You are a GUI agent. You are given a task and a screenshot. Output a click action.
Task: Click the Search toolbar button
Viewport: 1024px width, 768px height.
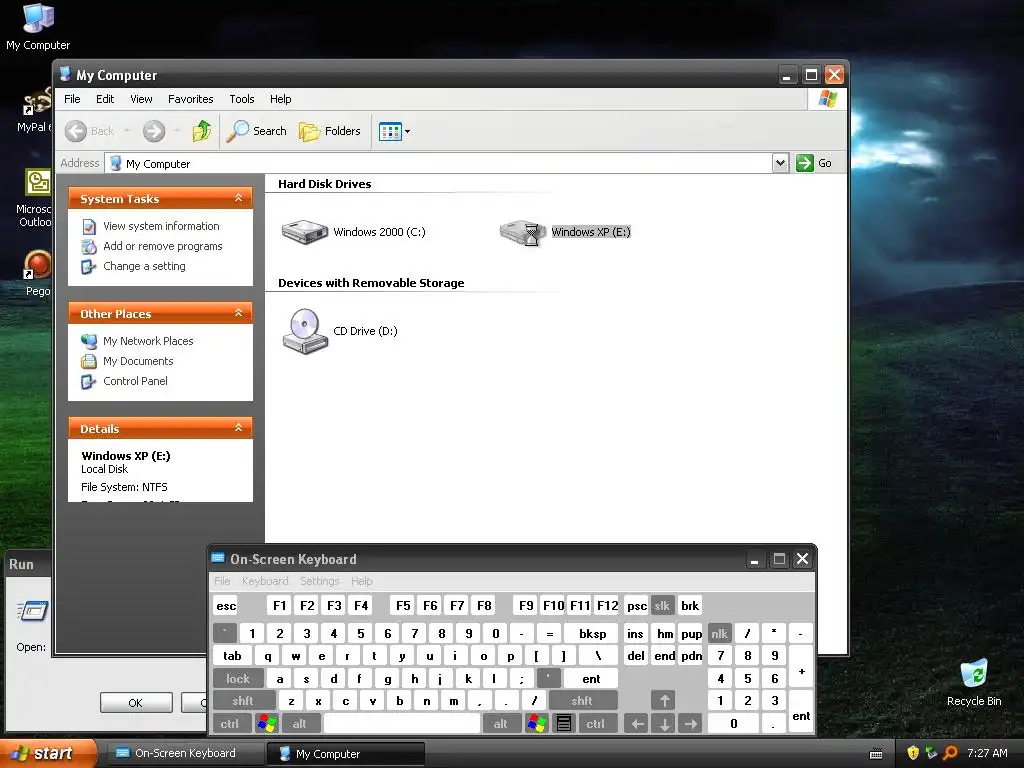point(257,131)
